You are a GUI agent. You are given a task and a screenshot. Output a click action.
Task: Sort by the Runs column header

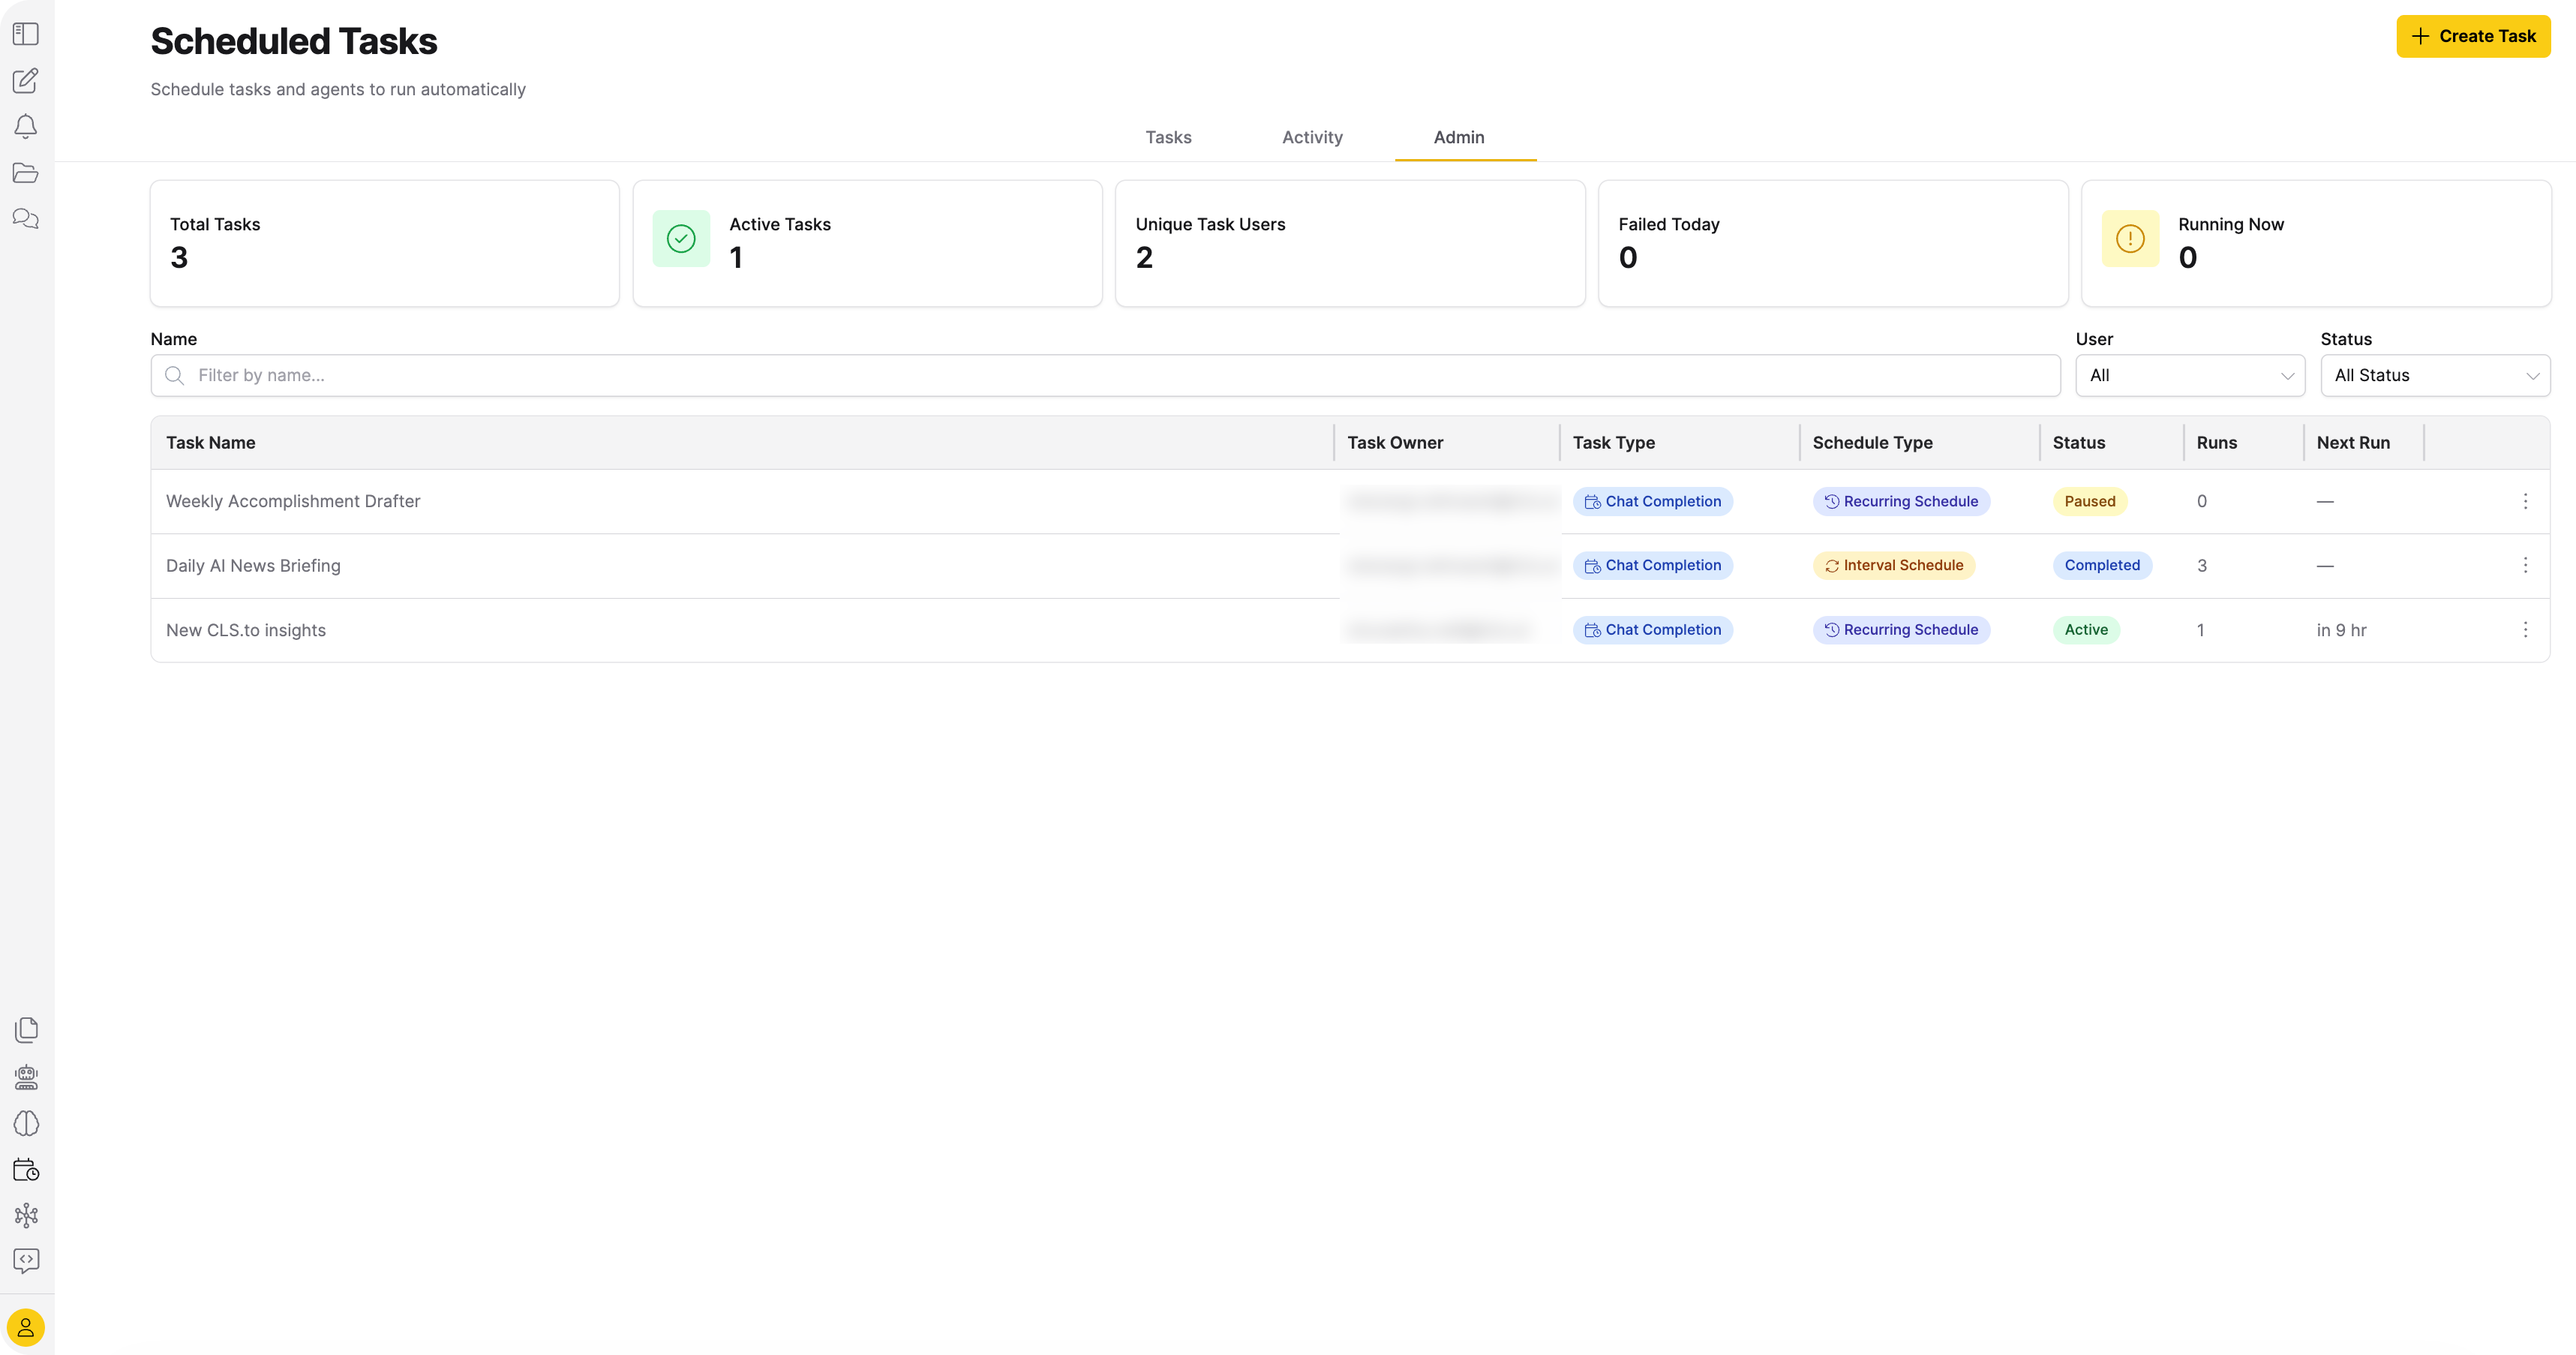point(2216,442)
